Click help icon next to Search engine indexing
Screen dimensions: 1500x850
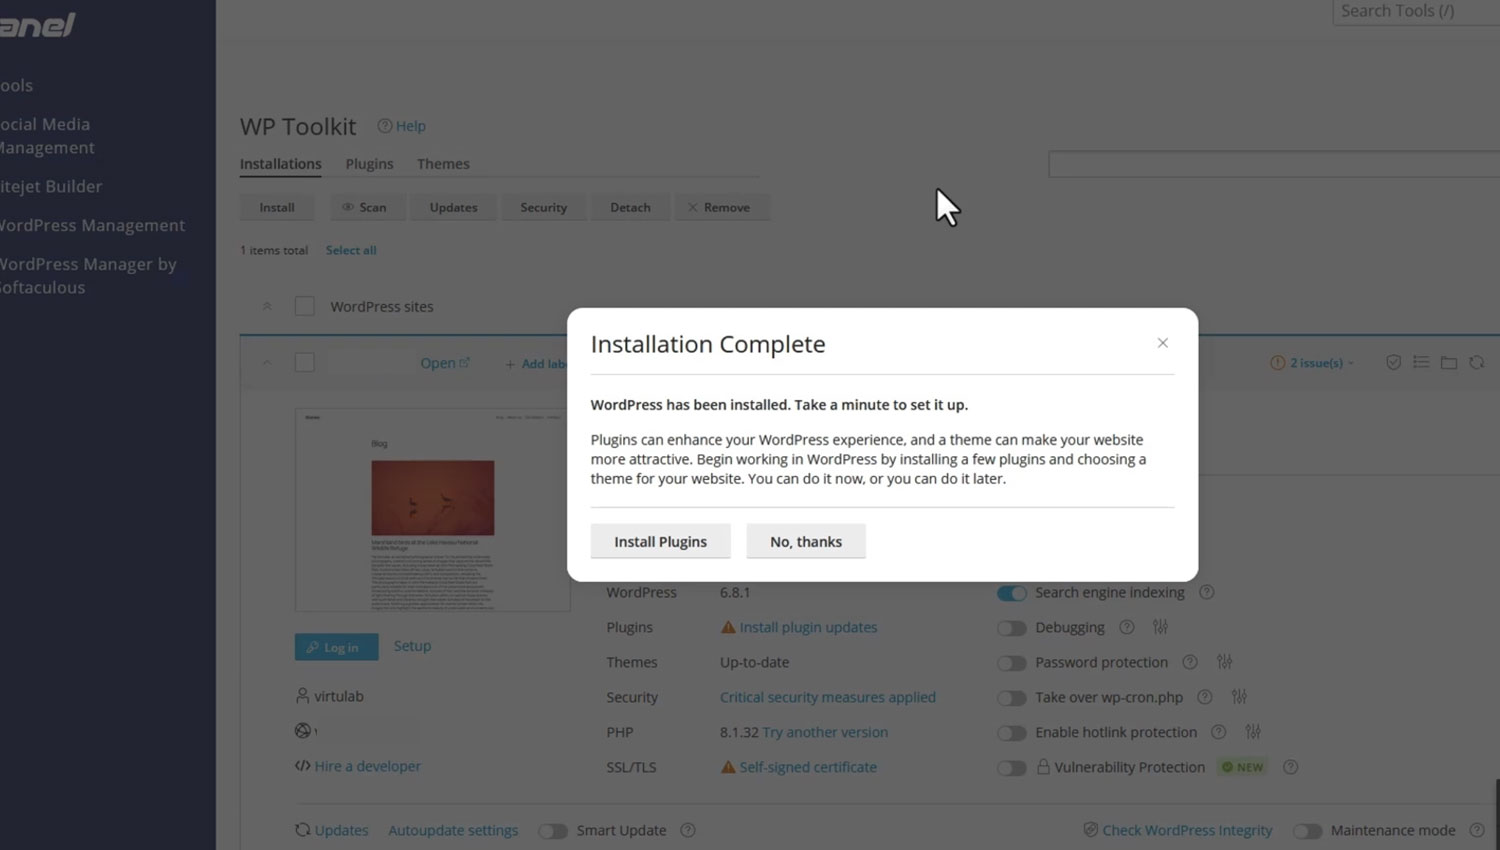click(1207, 592)
